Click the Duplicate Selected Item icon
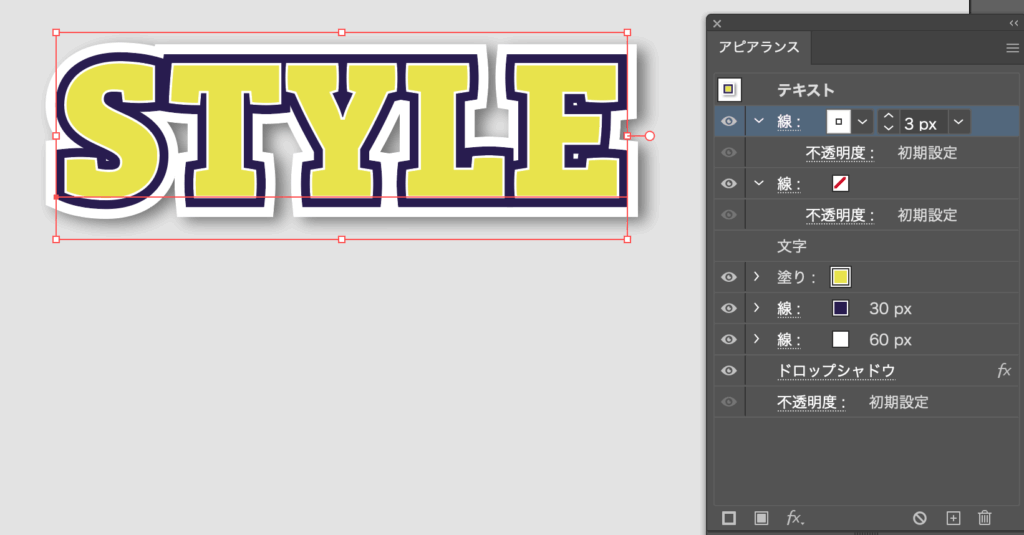 (953, 517)
